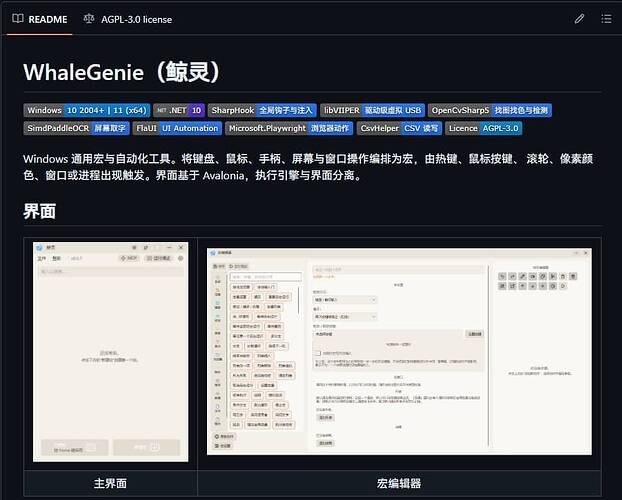Screen dimensions: 622x500
Task: Click the CsvHelper CSV badge
Action: click(x=399, y=128)
